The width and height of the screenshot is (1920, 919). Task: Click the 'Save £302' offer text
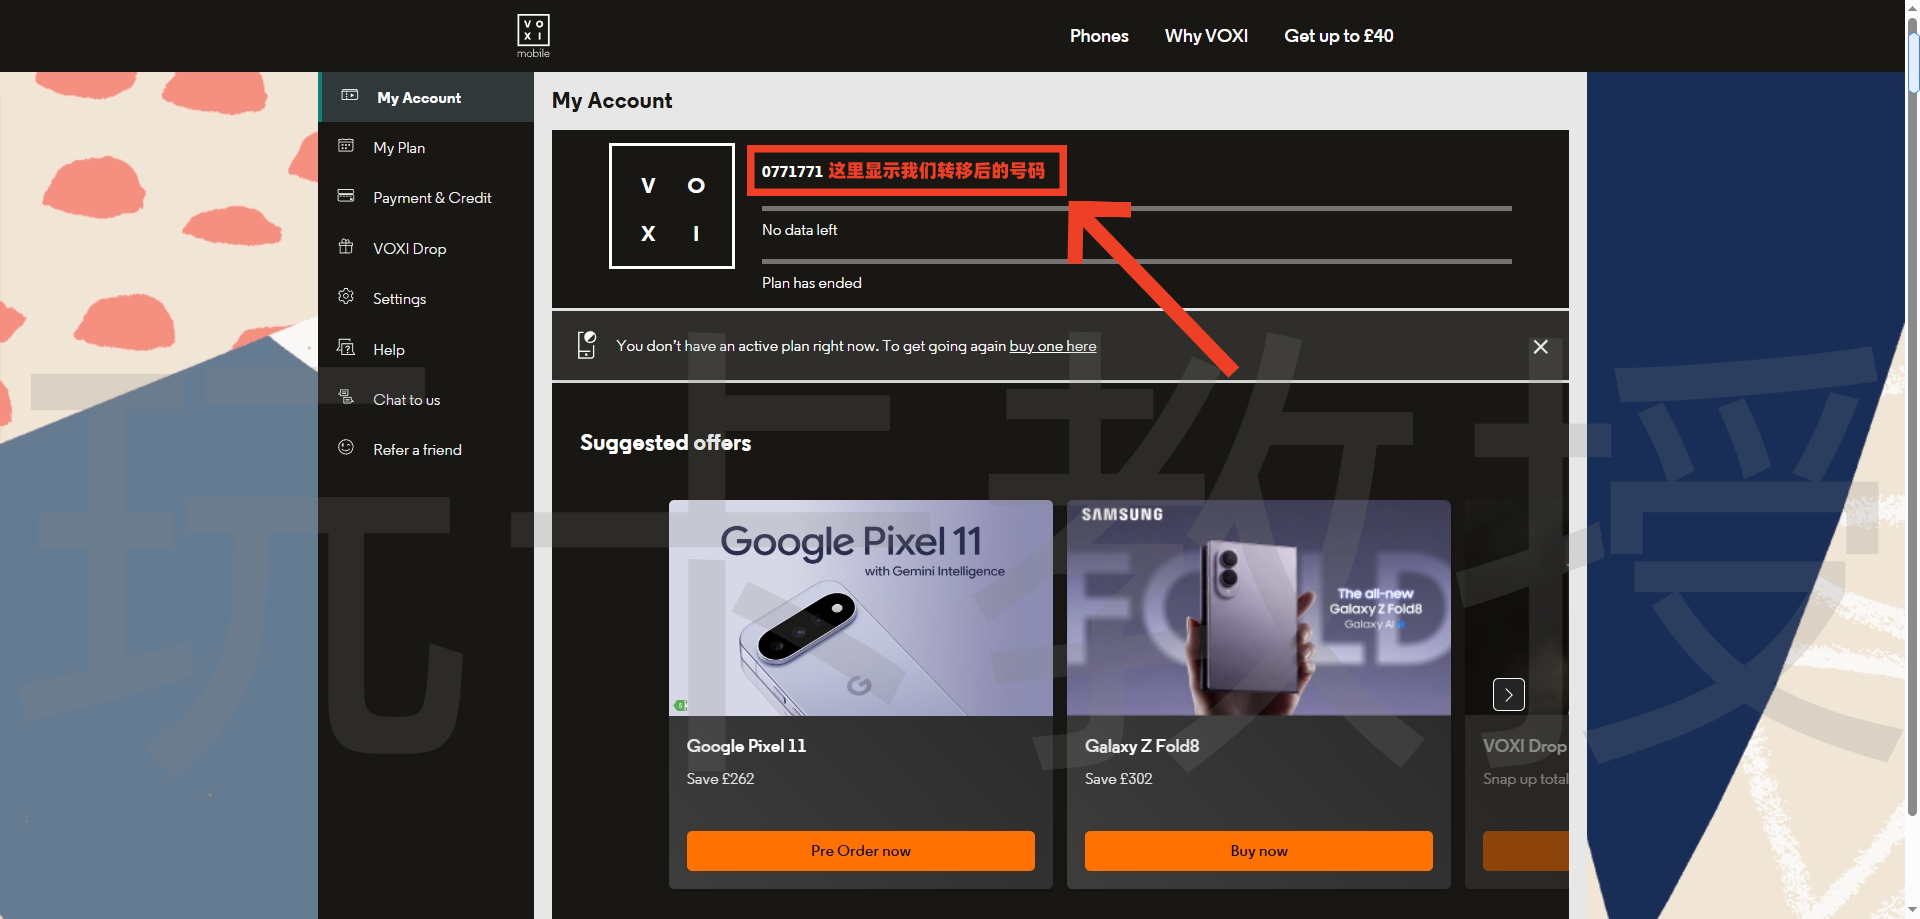pyautogui.click(x=1119, y=779)
